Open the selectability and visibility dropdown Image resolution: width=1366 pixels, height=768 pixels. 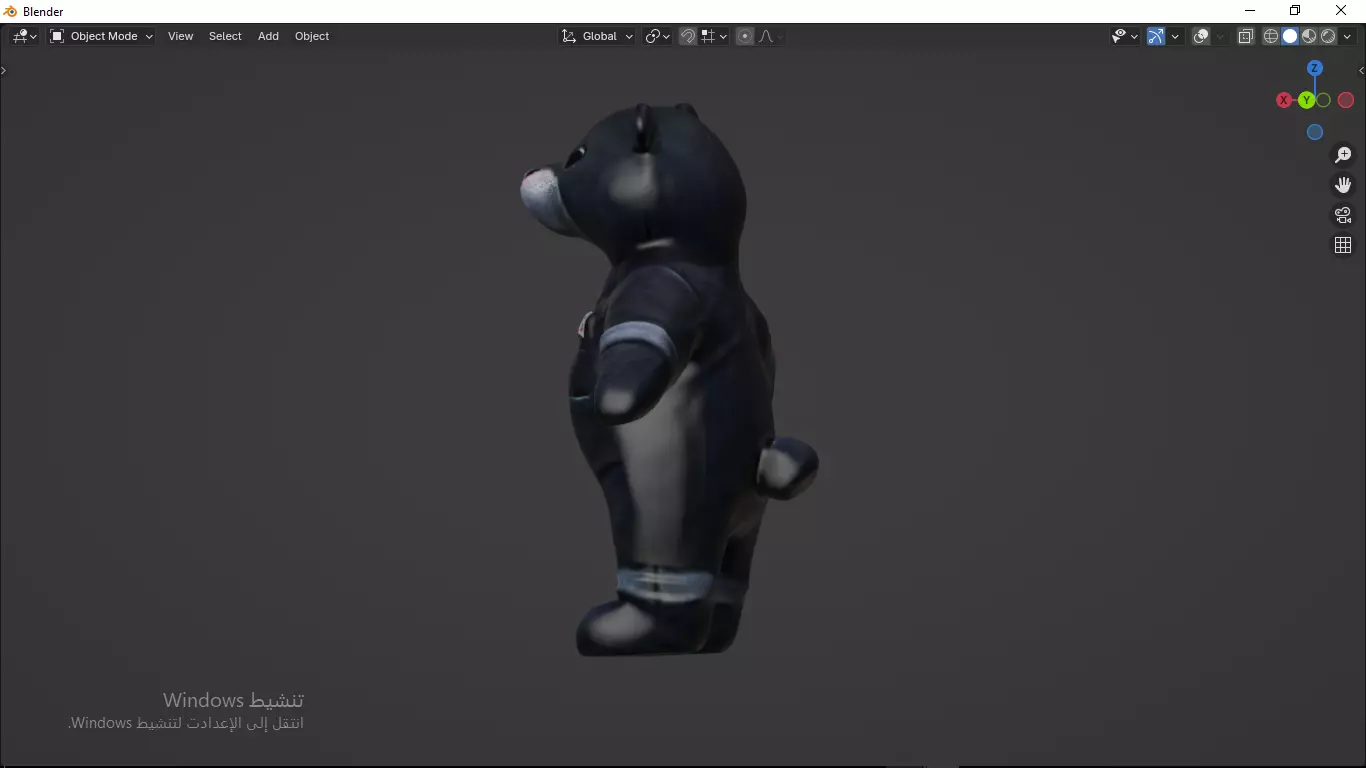pyautogui.click(x=1125, y=36)
